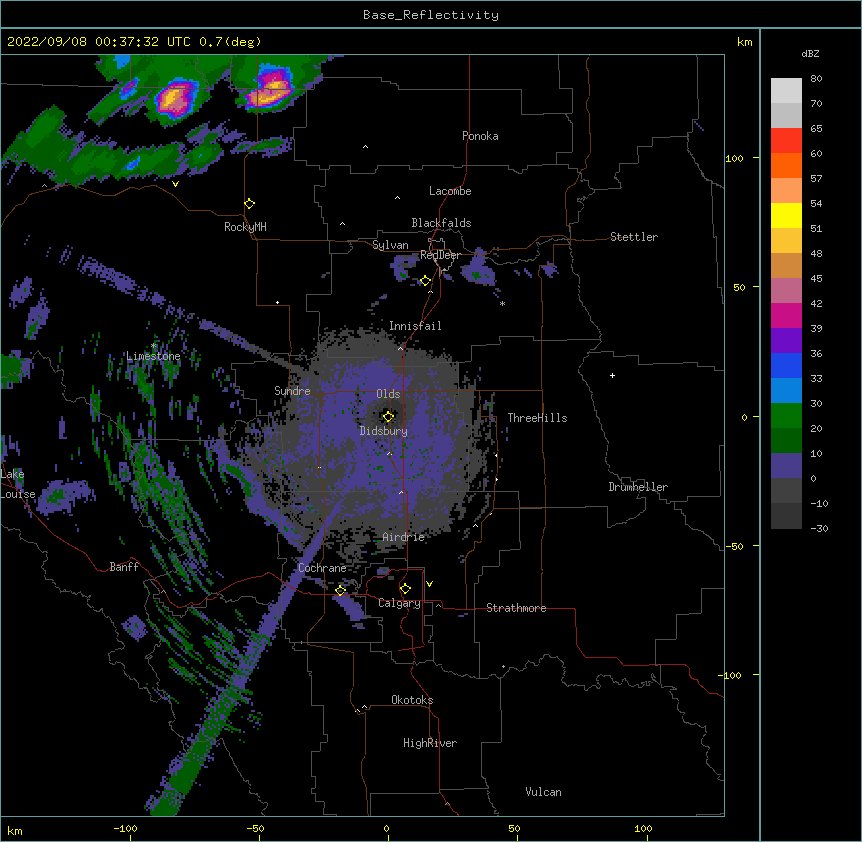Select the green 20-30 dBZ legend swatch
This screenshot has width=862, height=842.
pos(786,416)
